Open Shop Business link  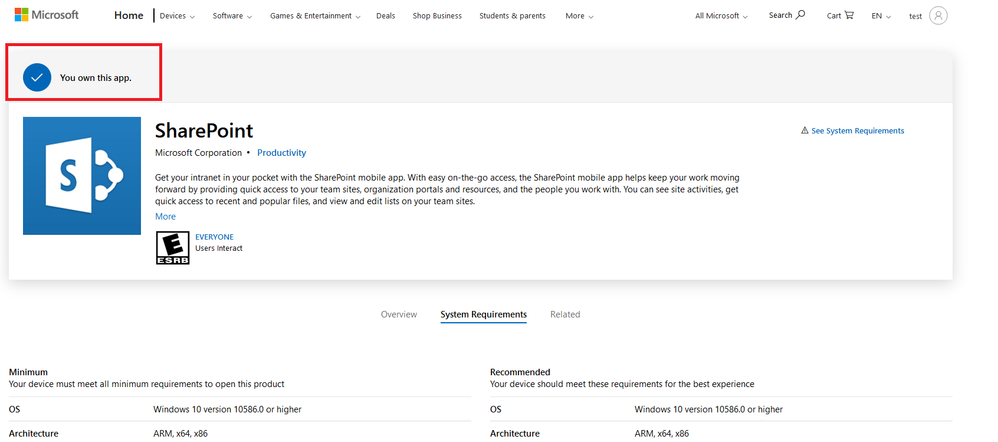[437, 16]
